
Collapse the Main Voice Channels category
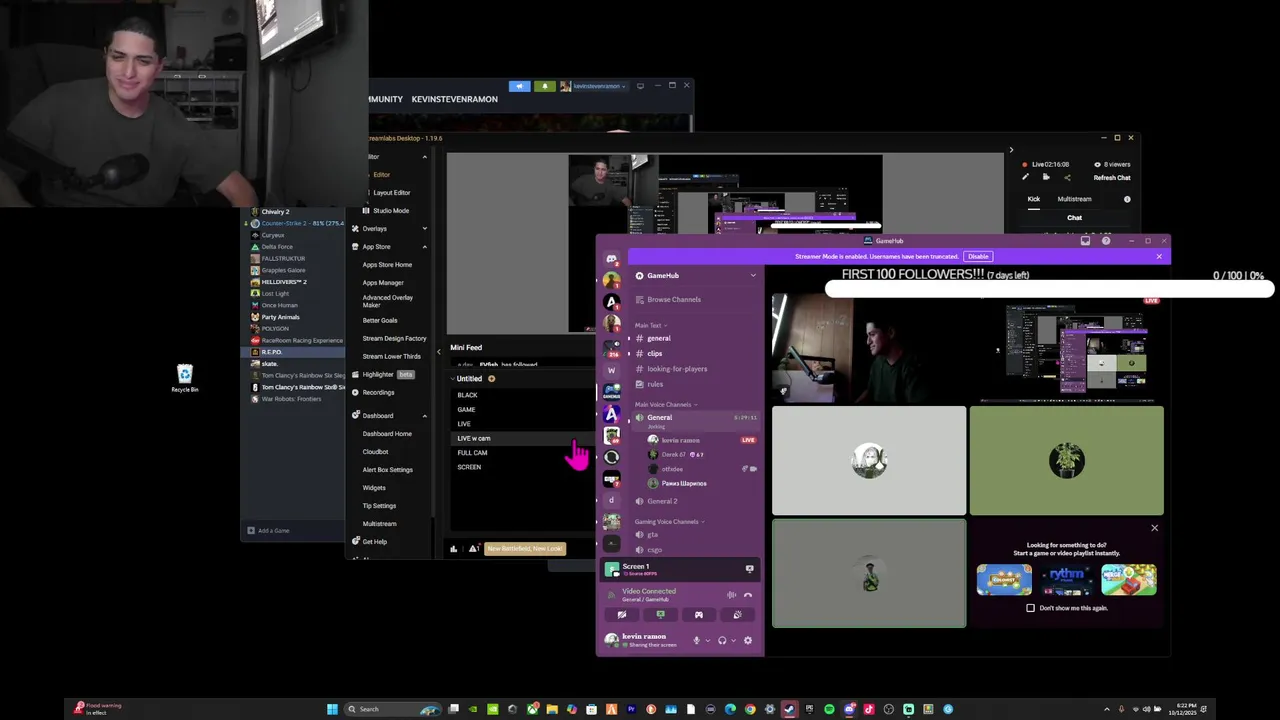pyautogui.click(x=666, y=405)
